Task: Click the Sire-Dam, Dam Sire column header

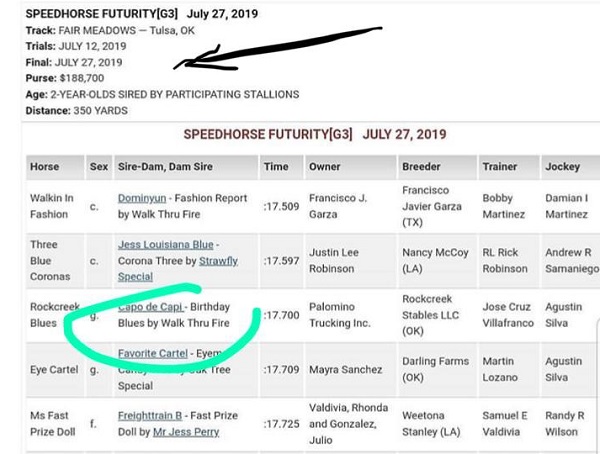Action: point(186,167)
